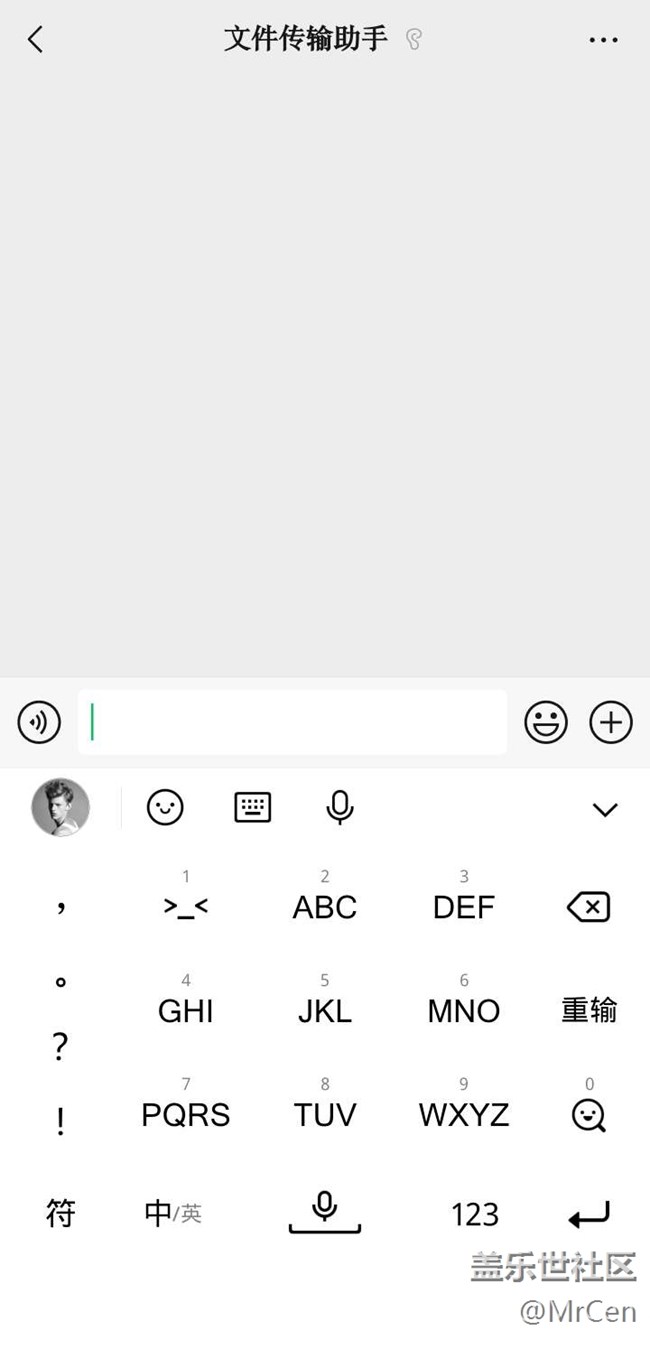Image resolution: width=650 pixels, height=1349 pixels.
Task: Open the keyboard layout switch icon
Action: (x=253, y=807)
